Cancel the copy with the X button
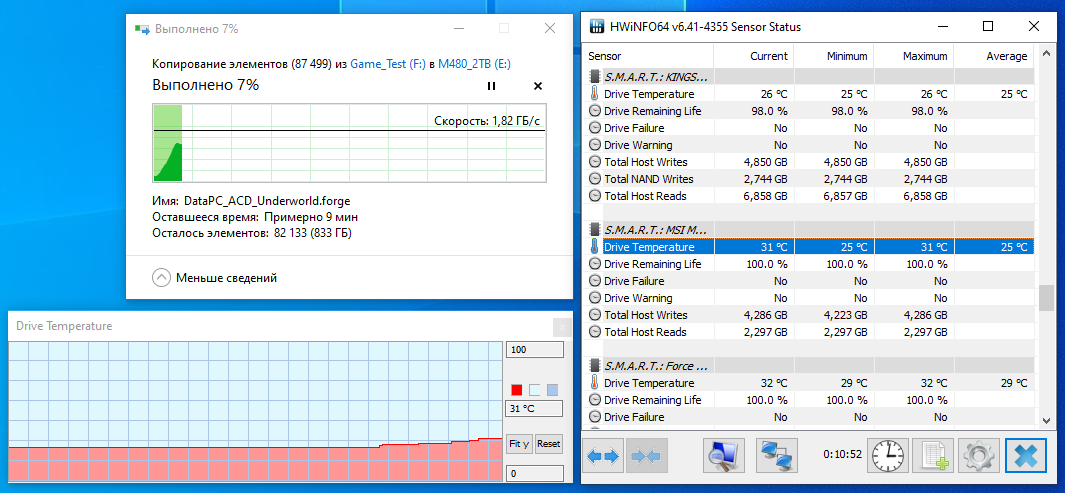Viewport: 1065px width, 493px height. click(x=538, y=86)
